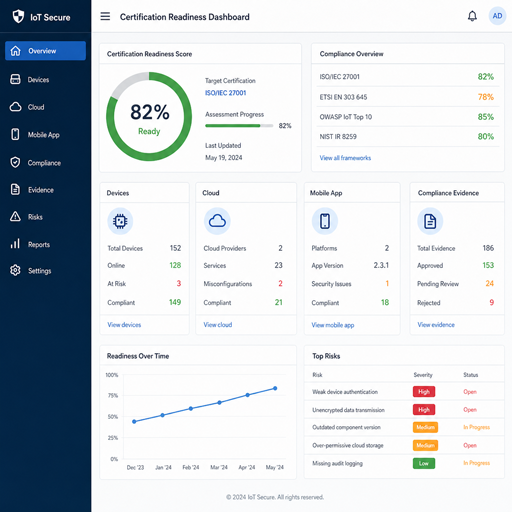
Task: Click Over-permissive cloud storage risk
Action: 348,445
